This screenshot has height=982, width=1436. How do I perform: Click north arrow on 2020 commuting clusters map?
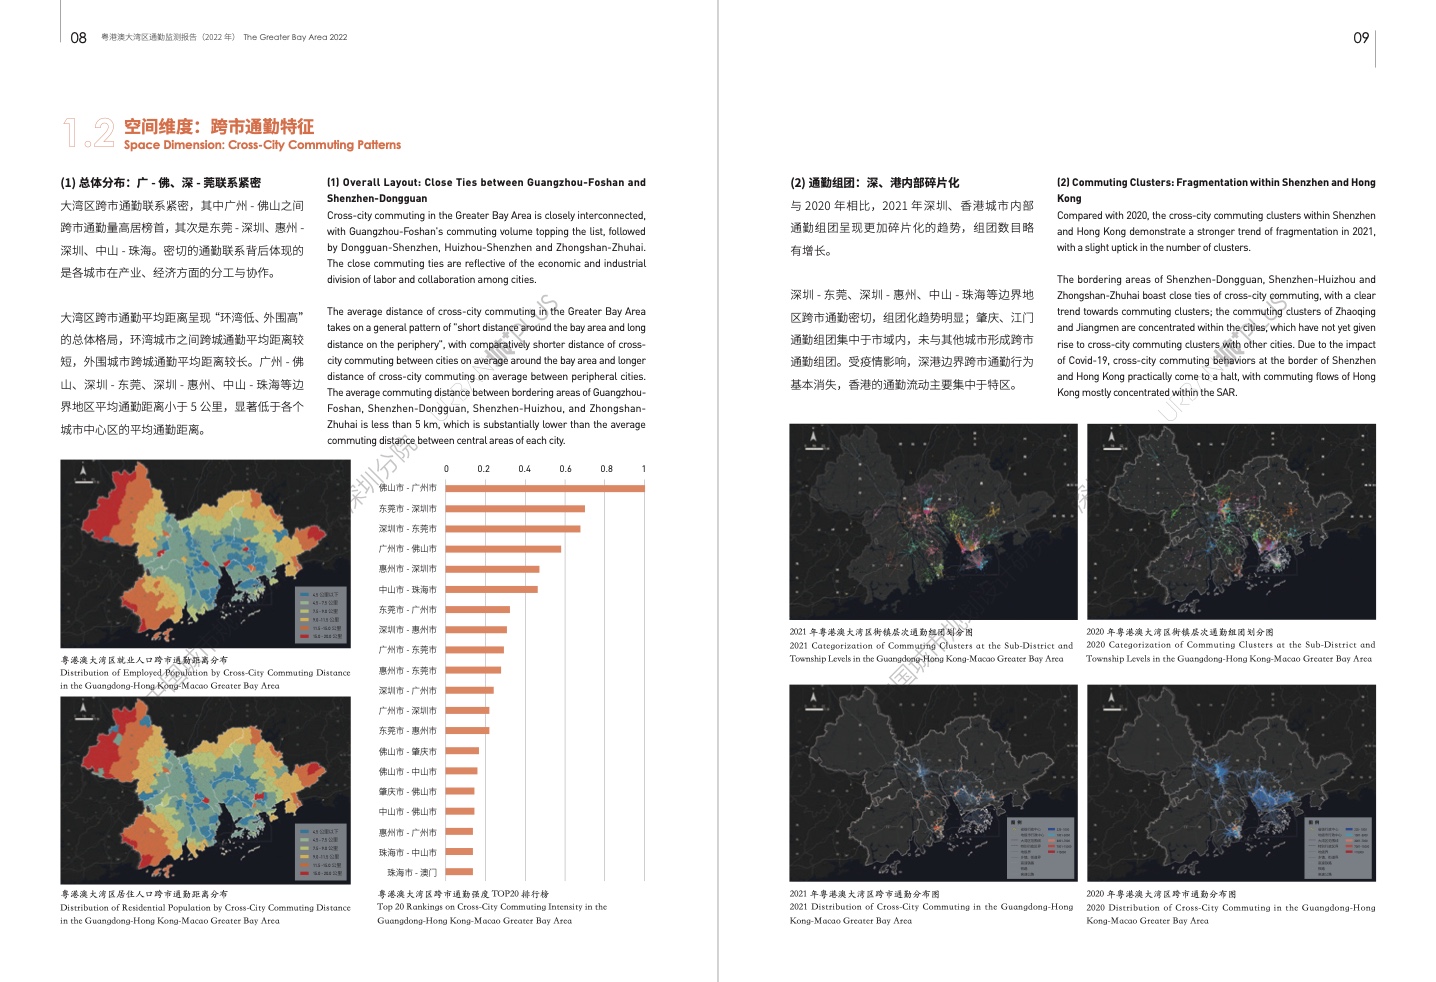point(1112,440)
